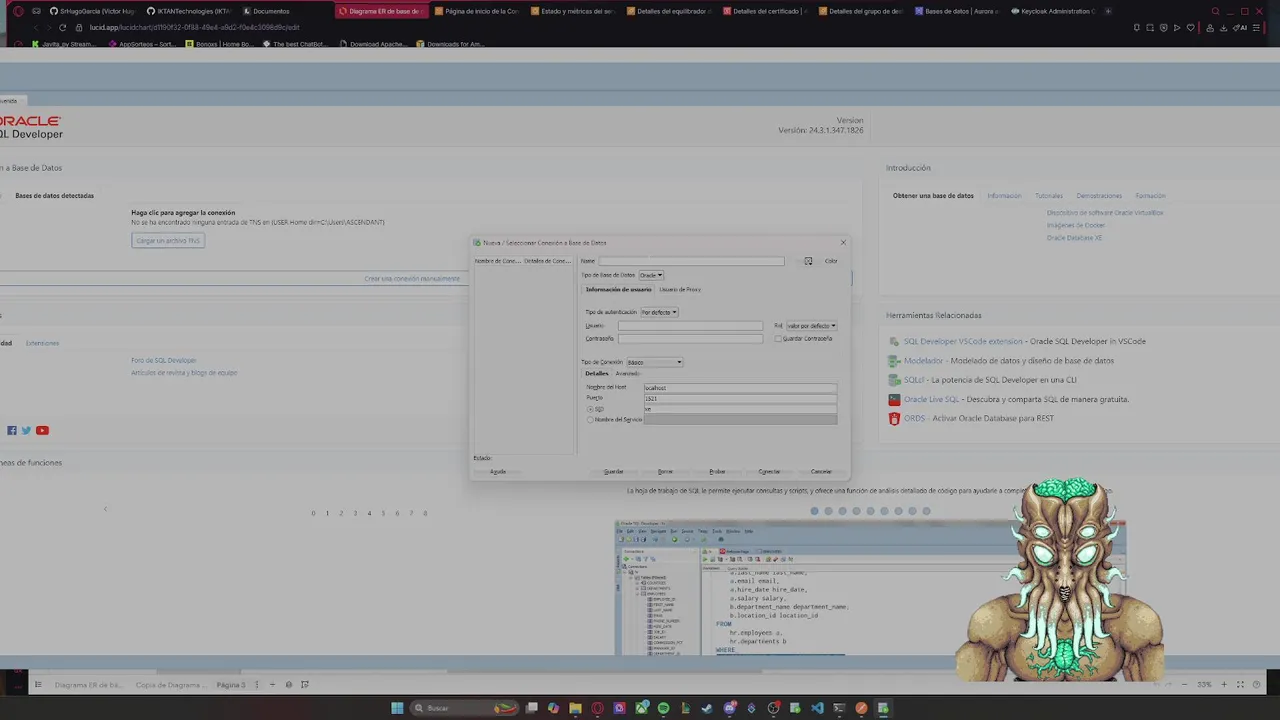The width and height of the screenshot is (1280, 720).
Task: Open Visual Studio Code from the taskbar
Action: coord(817,708)
